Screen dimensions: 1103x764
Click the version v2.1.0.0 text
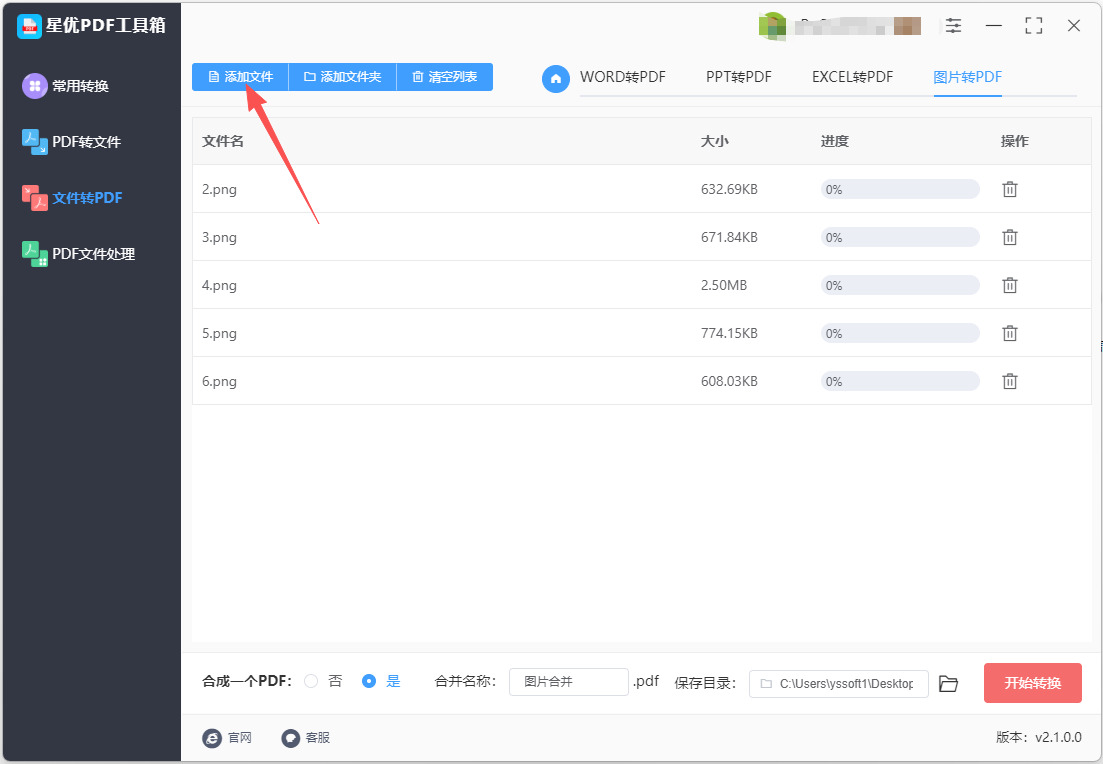pos(1038,737)
